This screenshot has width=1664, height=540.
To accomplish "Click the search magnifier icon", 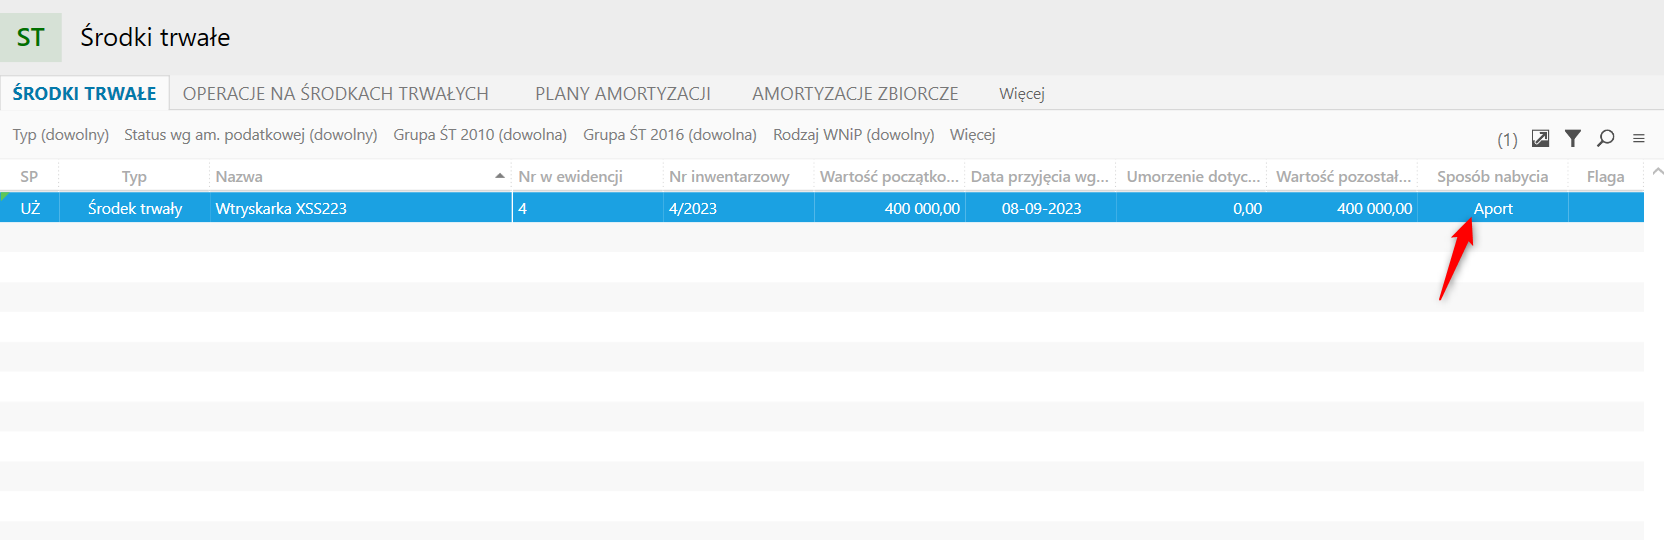I will 1606,138.
